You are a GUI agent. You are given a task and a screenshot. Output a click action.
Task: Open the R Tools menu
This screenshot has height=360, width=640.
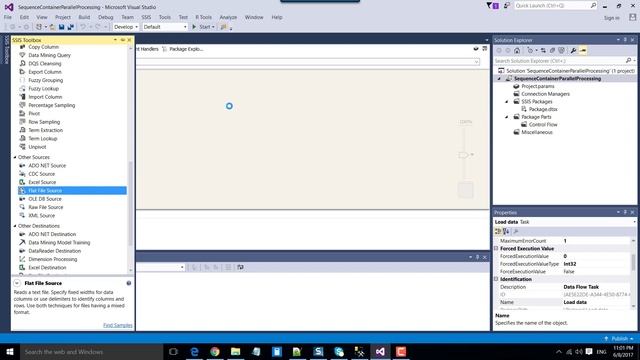point(203,17)
